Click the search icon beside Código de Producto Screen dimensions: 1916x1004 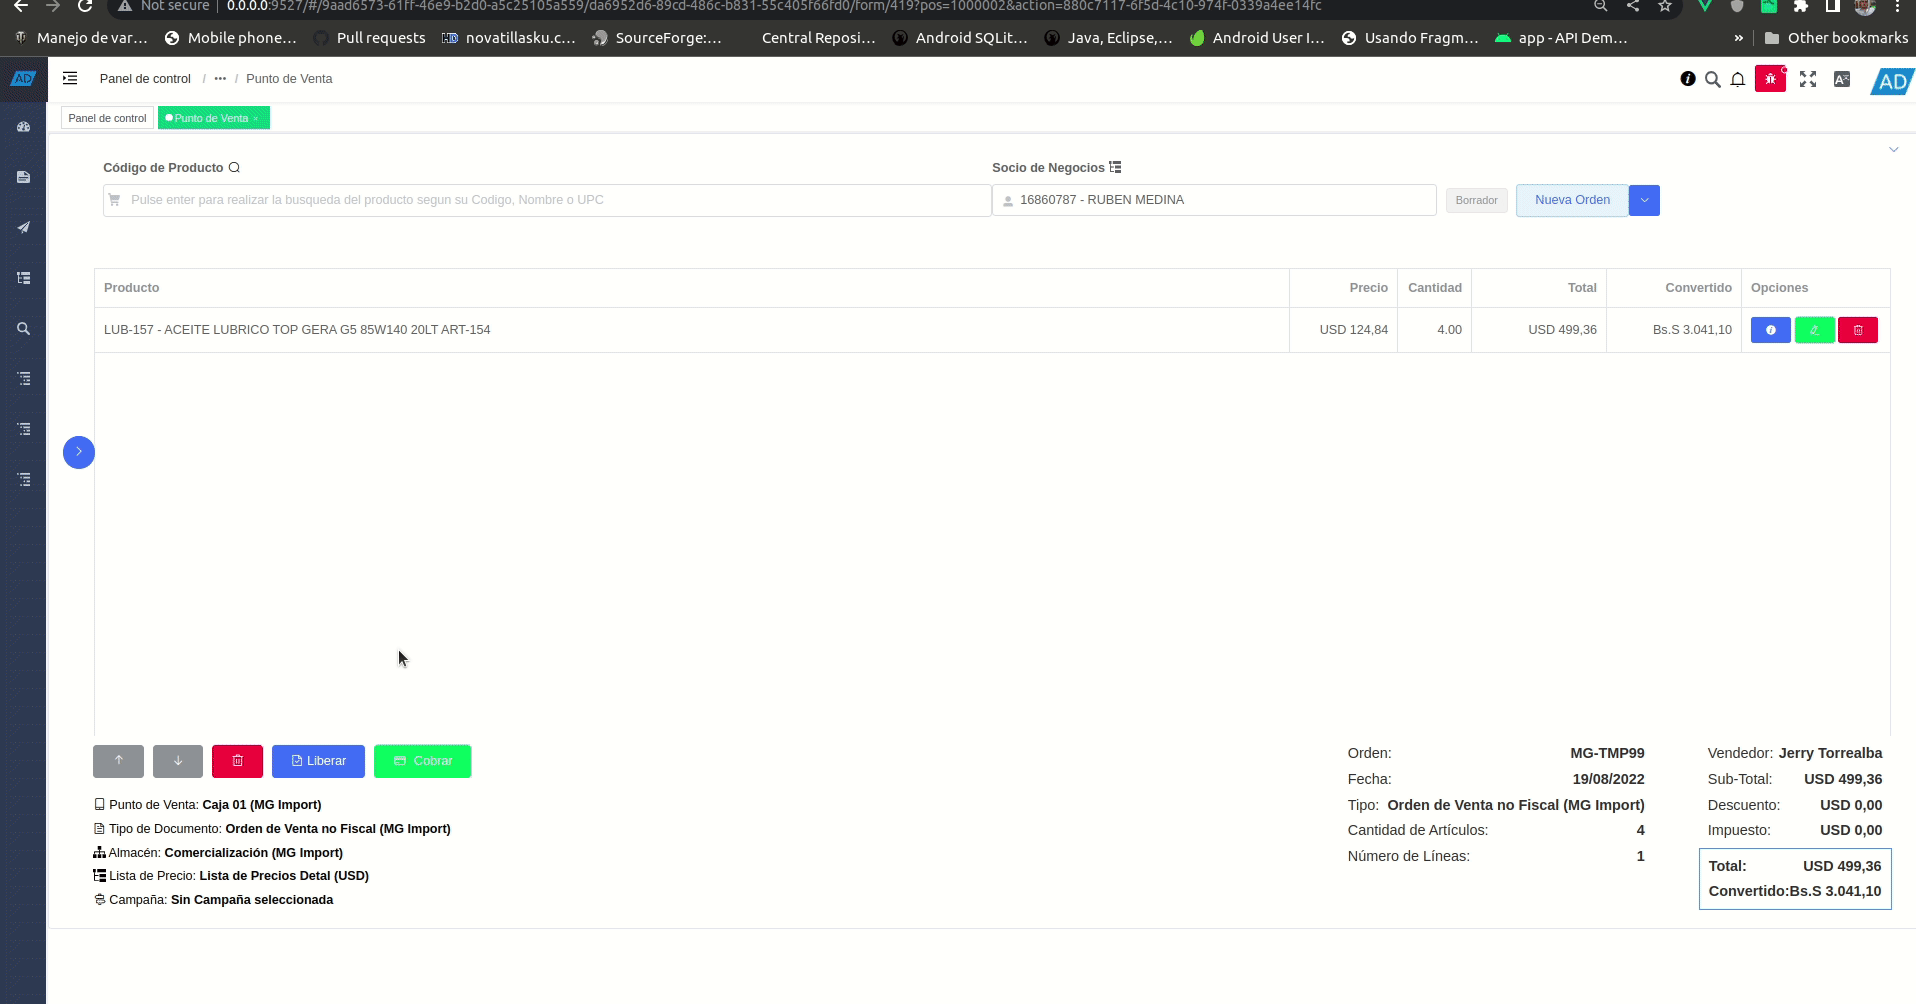pos(234,168)
